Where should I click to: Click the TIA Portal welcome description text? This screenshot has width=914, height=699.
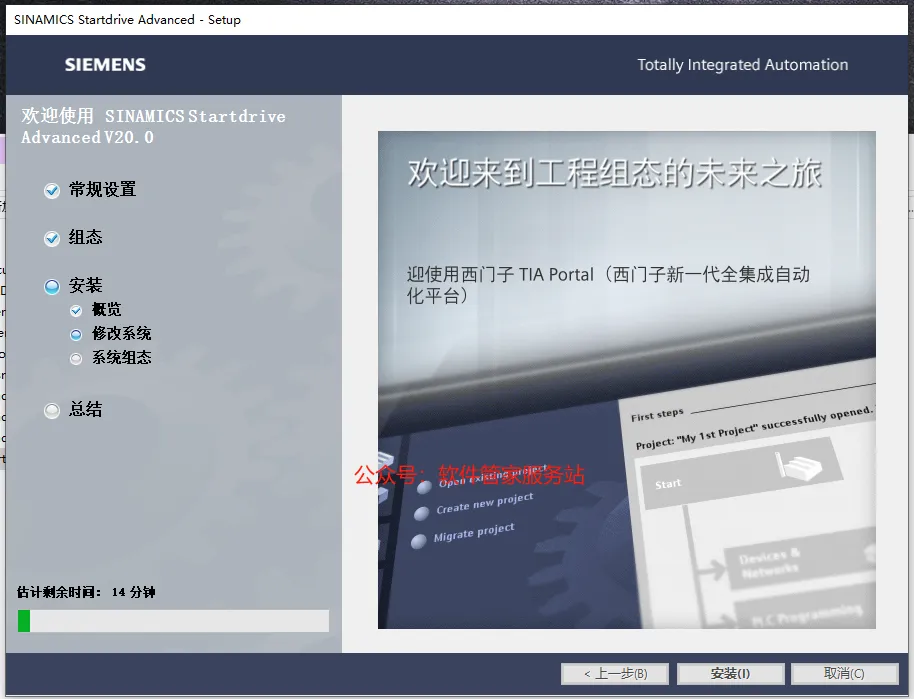click(x=608, y=285)
